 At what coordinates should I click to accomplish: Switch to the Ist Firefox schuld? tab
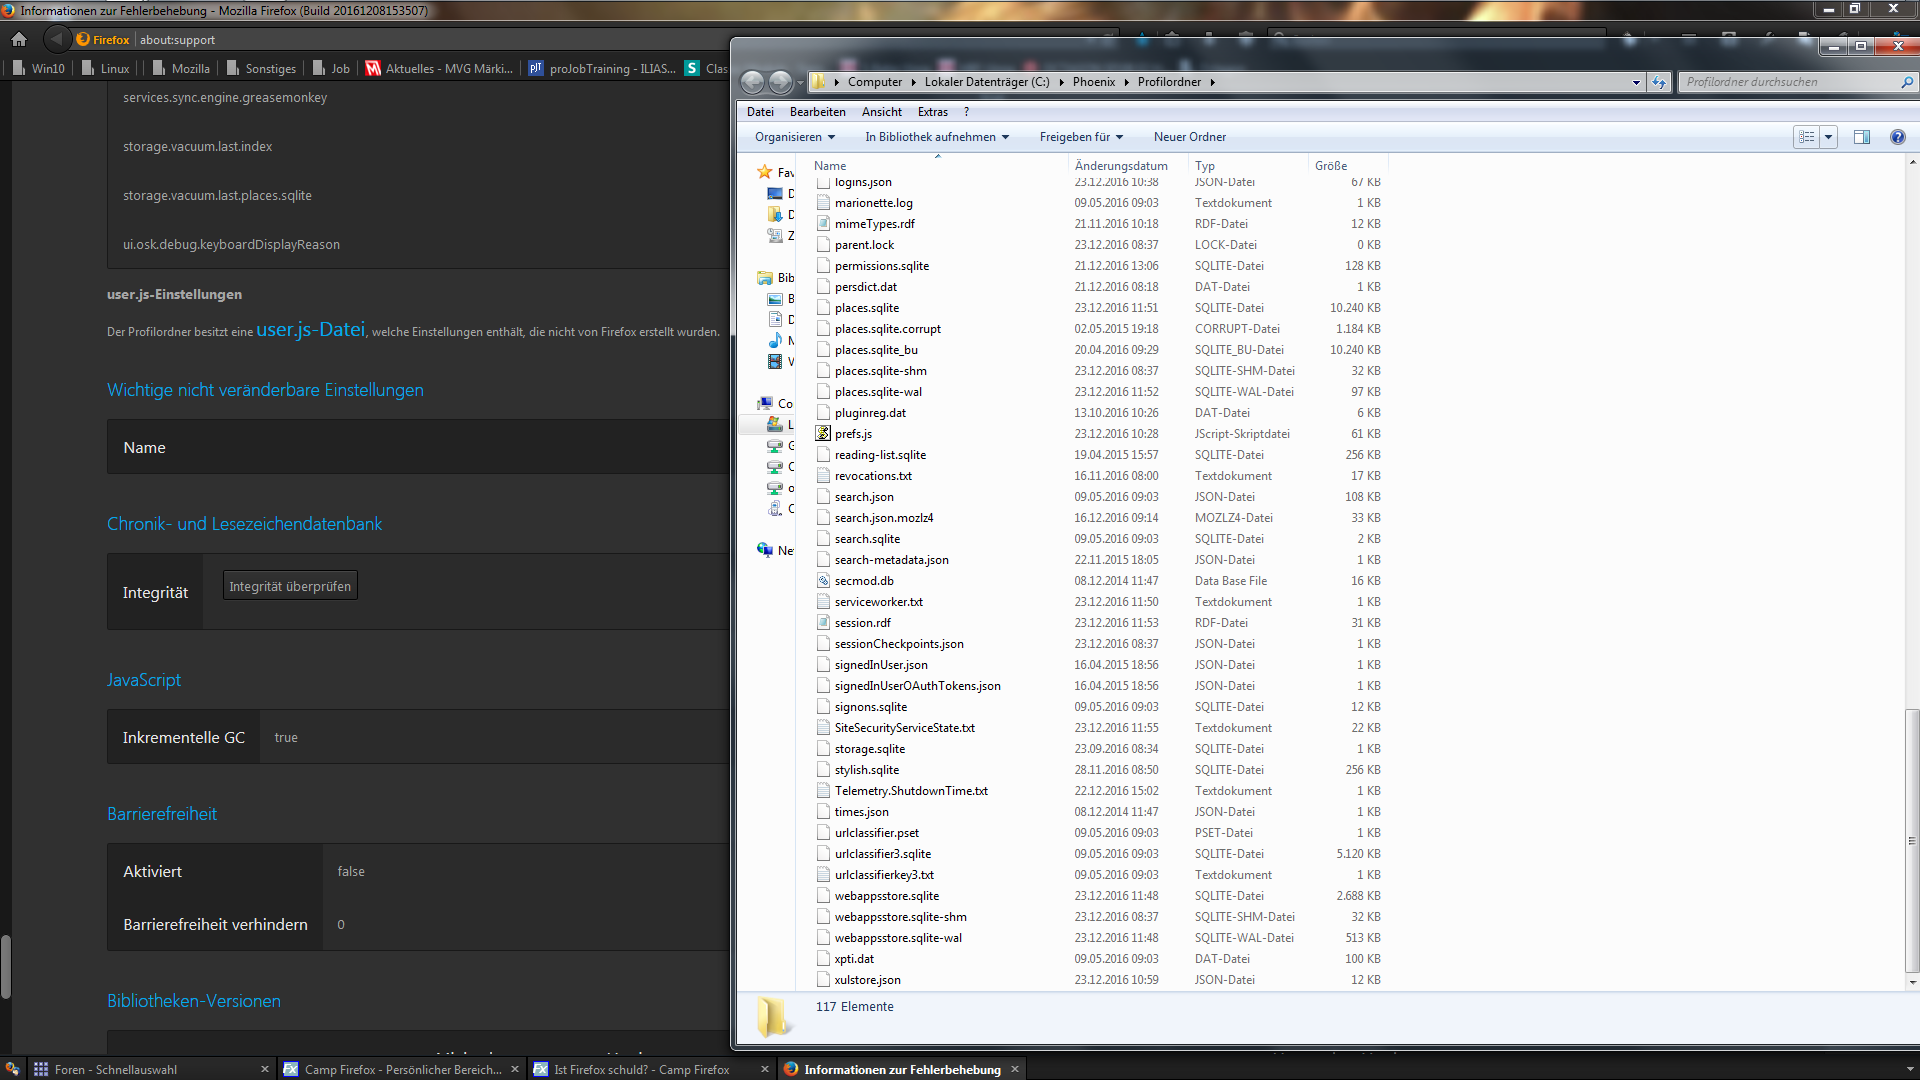642,1069
